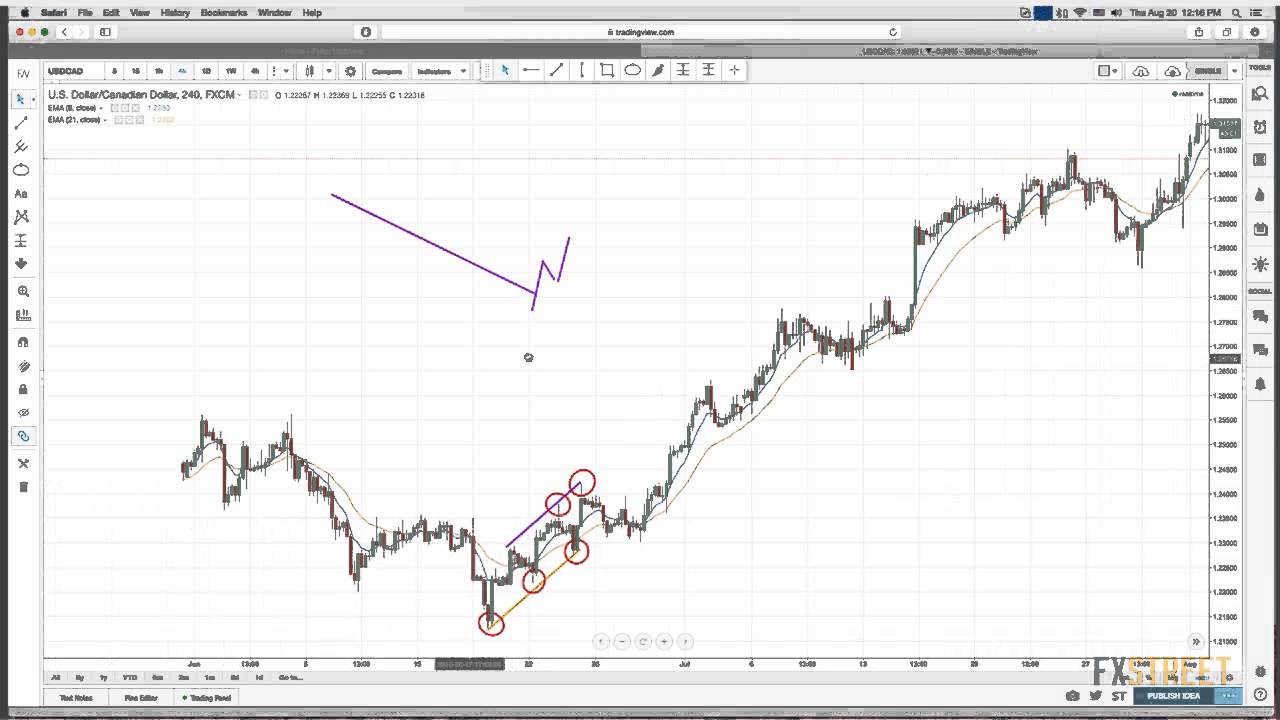This screenshot has height=720, width=1280.
Task: Select the left sidebar trend line tool
Action: click(20, 123)
